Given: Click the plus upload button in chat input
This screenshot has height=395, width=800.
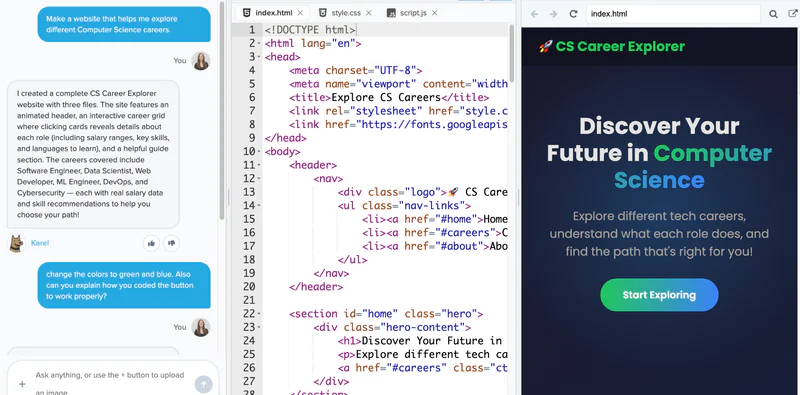Looking at the screenshot, I should click(x=22, y=384).
